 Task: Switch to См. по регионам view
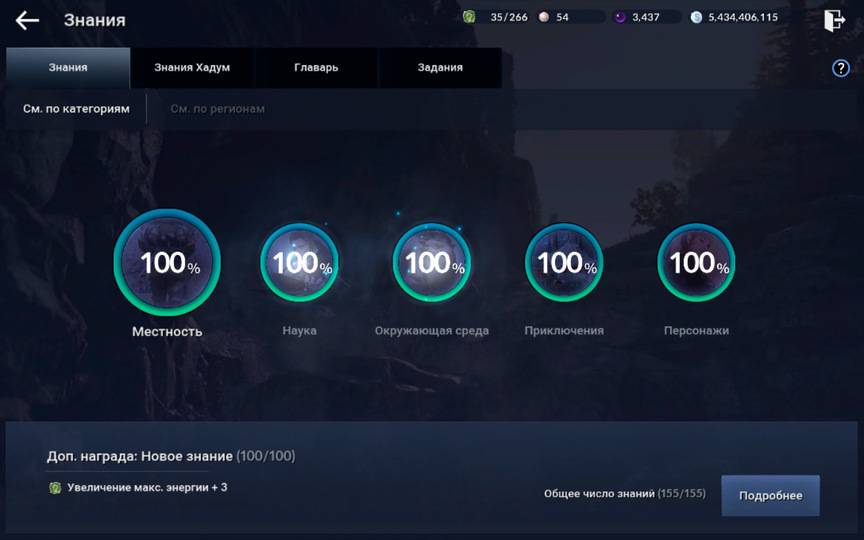click(x=217, y=108)
